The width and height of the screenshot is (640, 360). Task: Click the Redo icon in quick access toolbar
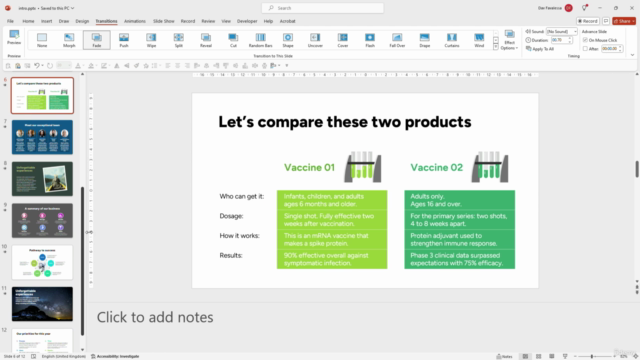pyautogui.click(x=50, y=65)
